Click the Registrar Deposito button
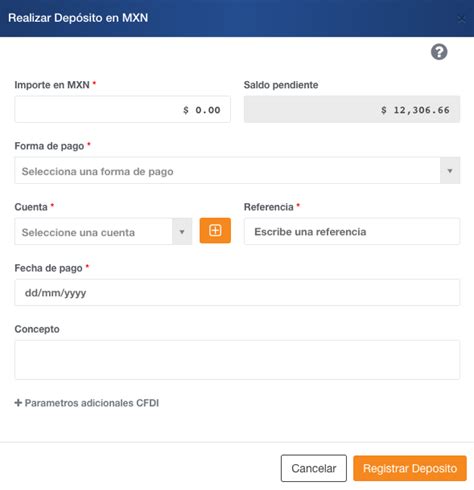This screenshot has height=490, width=474. [410, 468]
